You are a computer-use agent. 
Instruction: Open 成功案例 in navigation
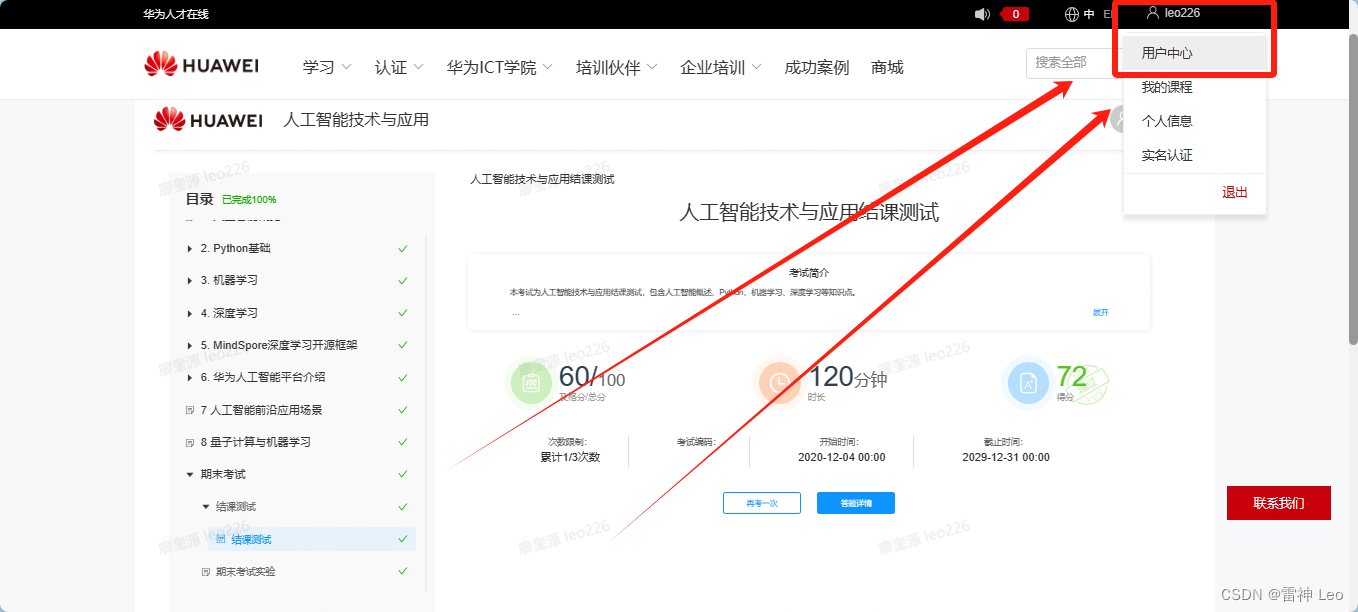click(x=817, y=67)
